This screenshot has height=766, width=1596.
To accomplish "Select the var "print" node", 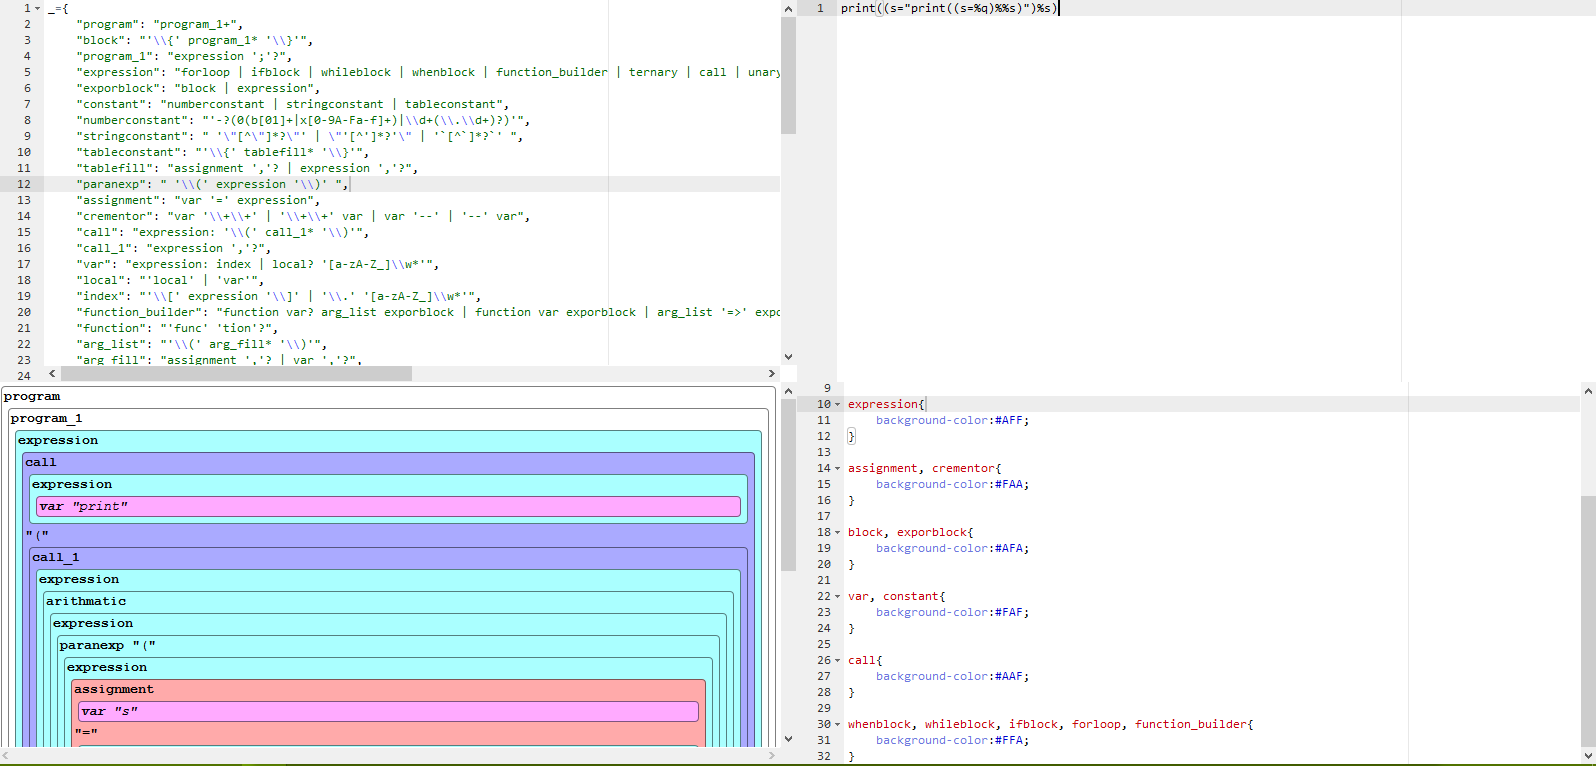I will (388, 506).
